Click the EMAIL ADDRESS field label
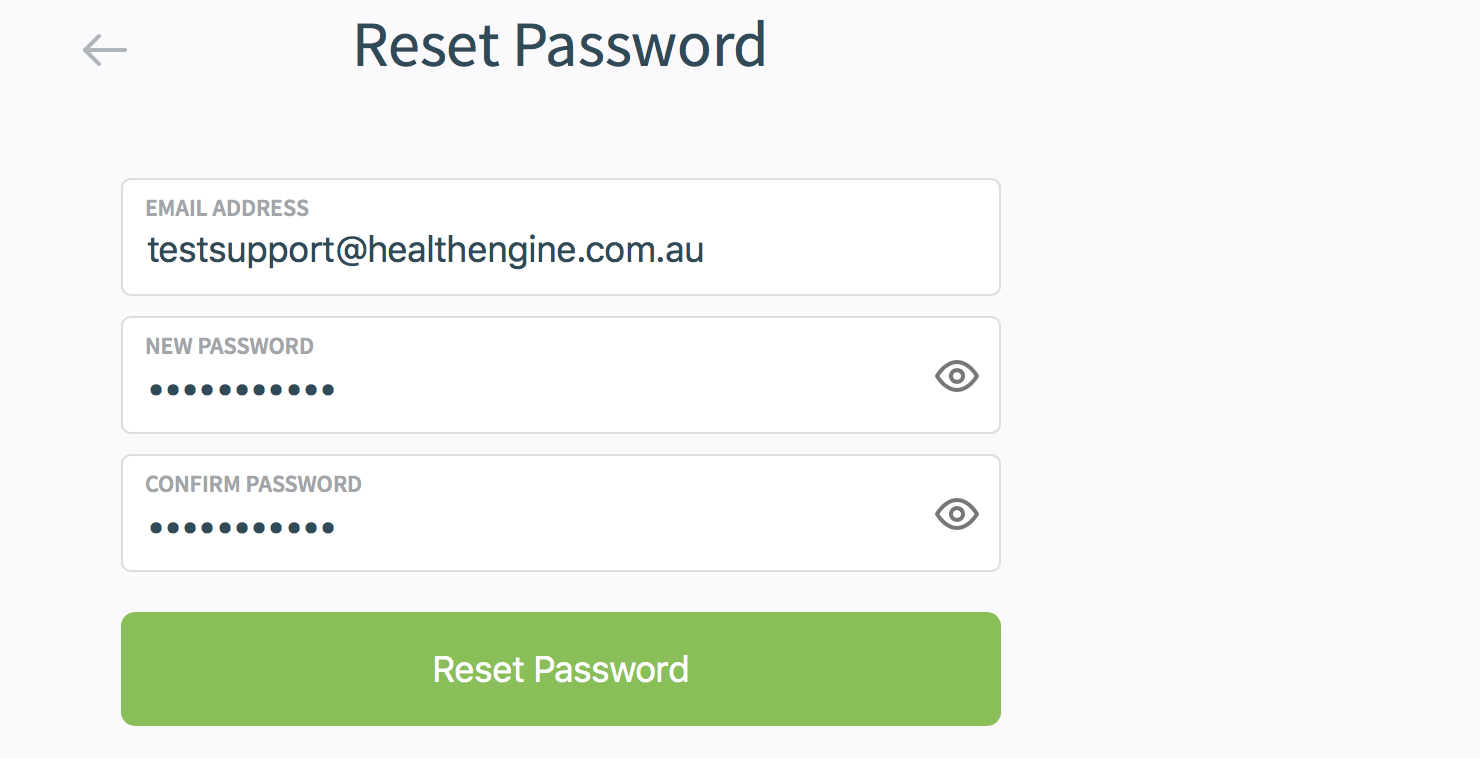The width and height of the screenshot is (1480, 758). tap(227, 208)
